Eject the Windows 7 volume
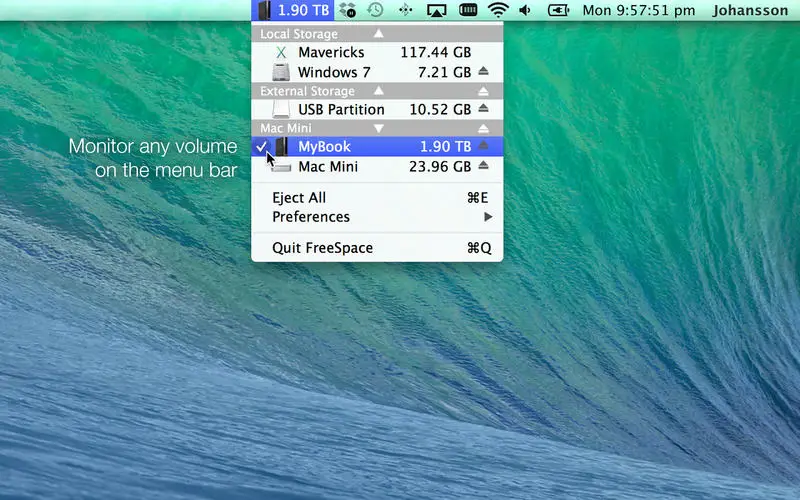 [x=483, y=71]
